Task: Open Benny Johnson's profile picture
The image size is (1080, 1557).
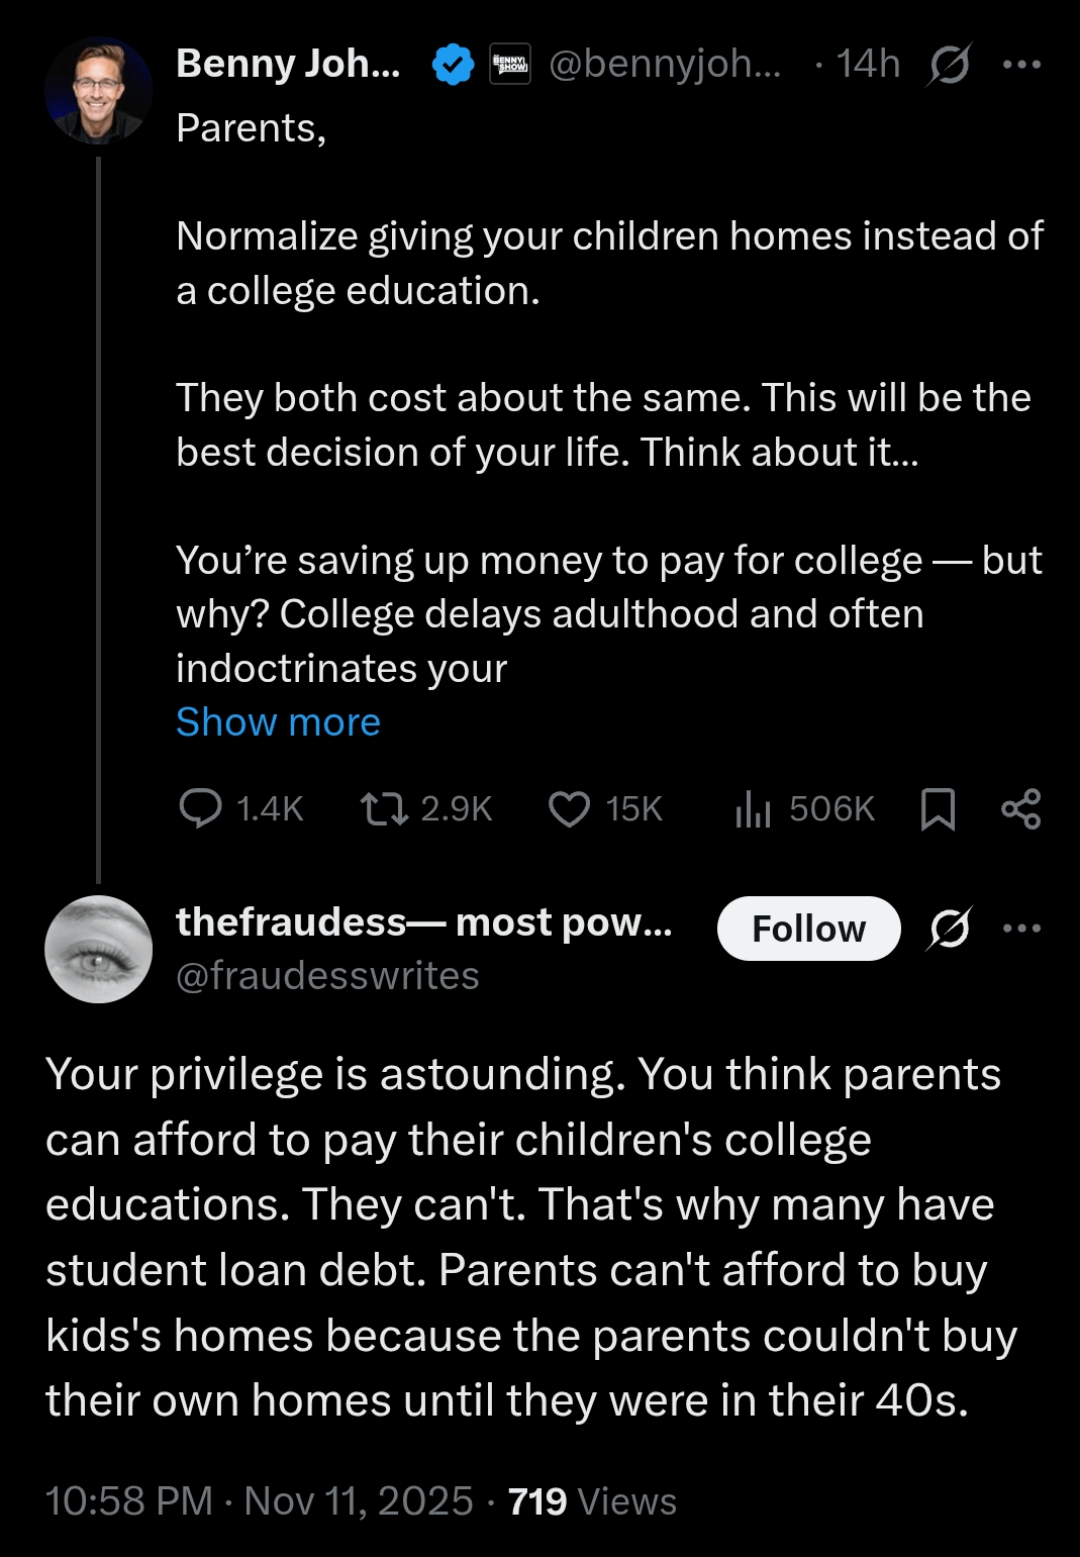Action: (x=98, y=91)
